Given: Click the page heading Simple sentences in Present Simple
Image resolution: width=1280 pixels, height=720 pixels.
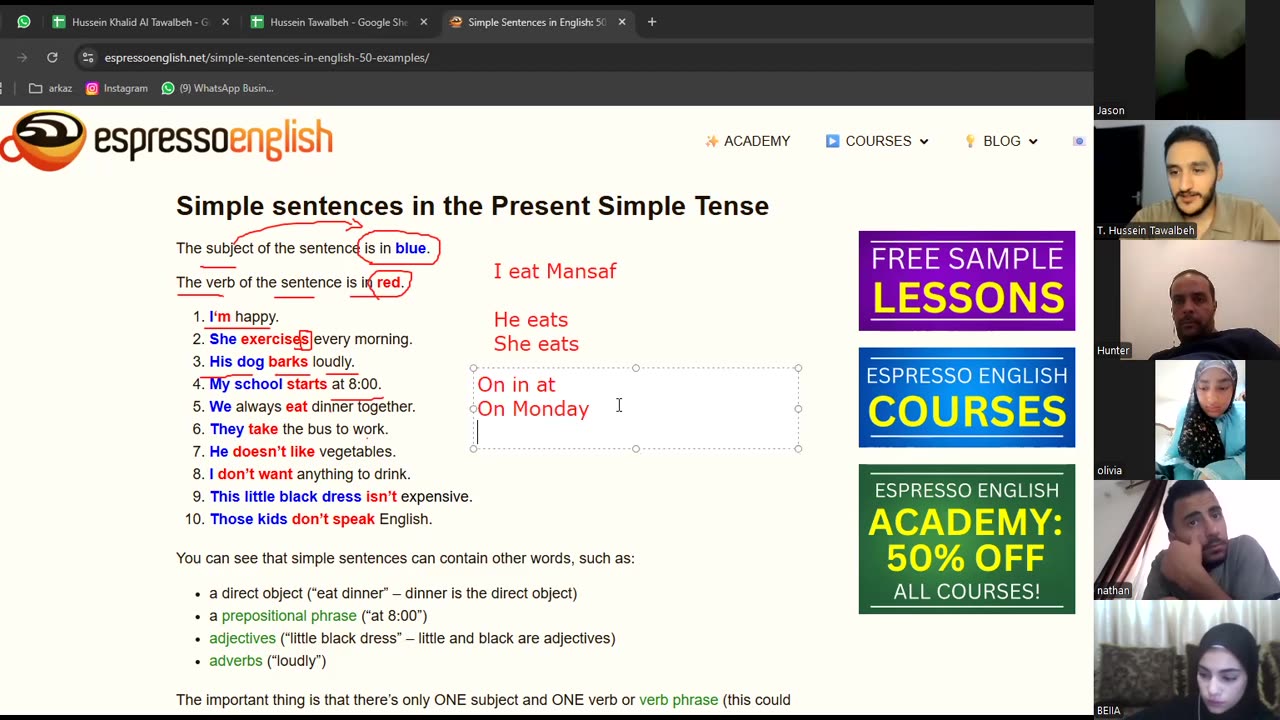Looking at the screenshot, I should (x=472, y=206).
